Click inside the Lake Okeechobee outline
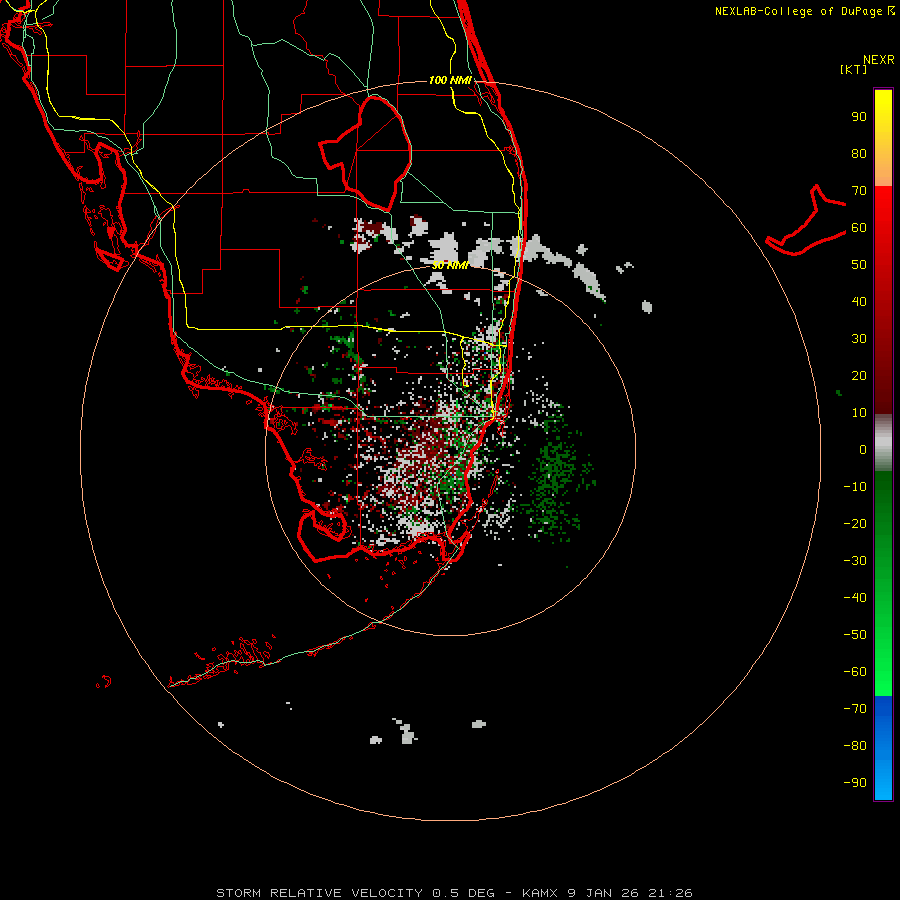 pyautogui.click(x=373, y=152)
